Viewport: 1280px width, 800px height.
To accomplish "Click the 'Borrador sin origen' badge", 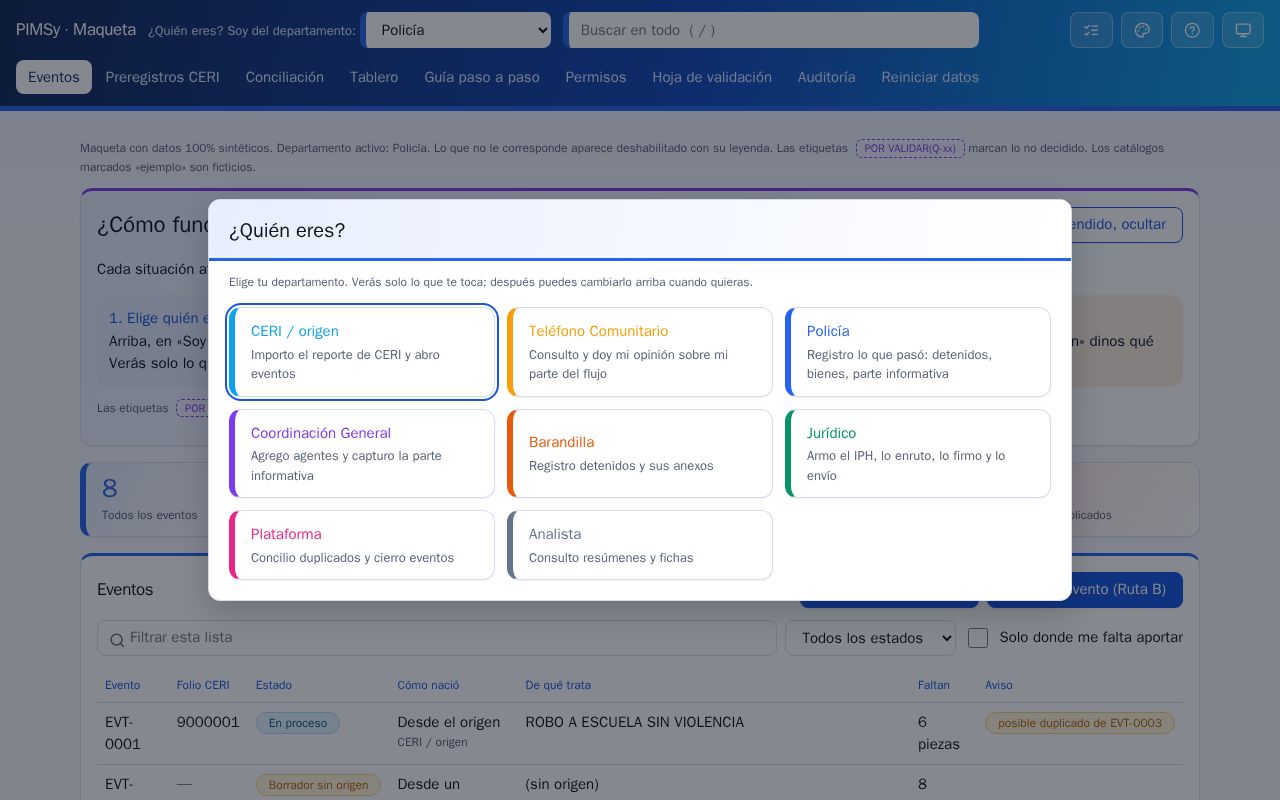I will (318, 785).
